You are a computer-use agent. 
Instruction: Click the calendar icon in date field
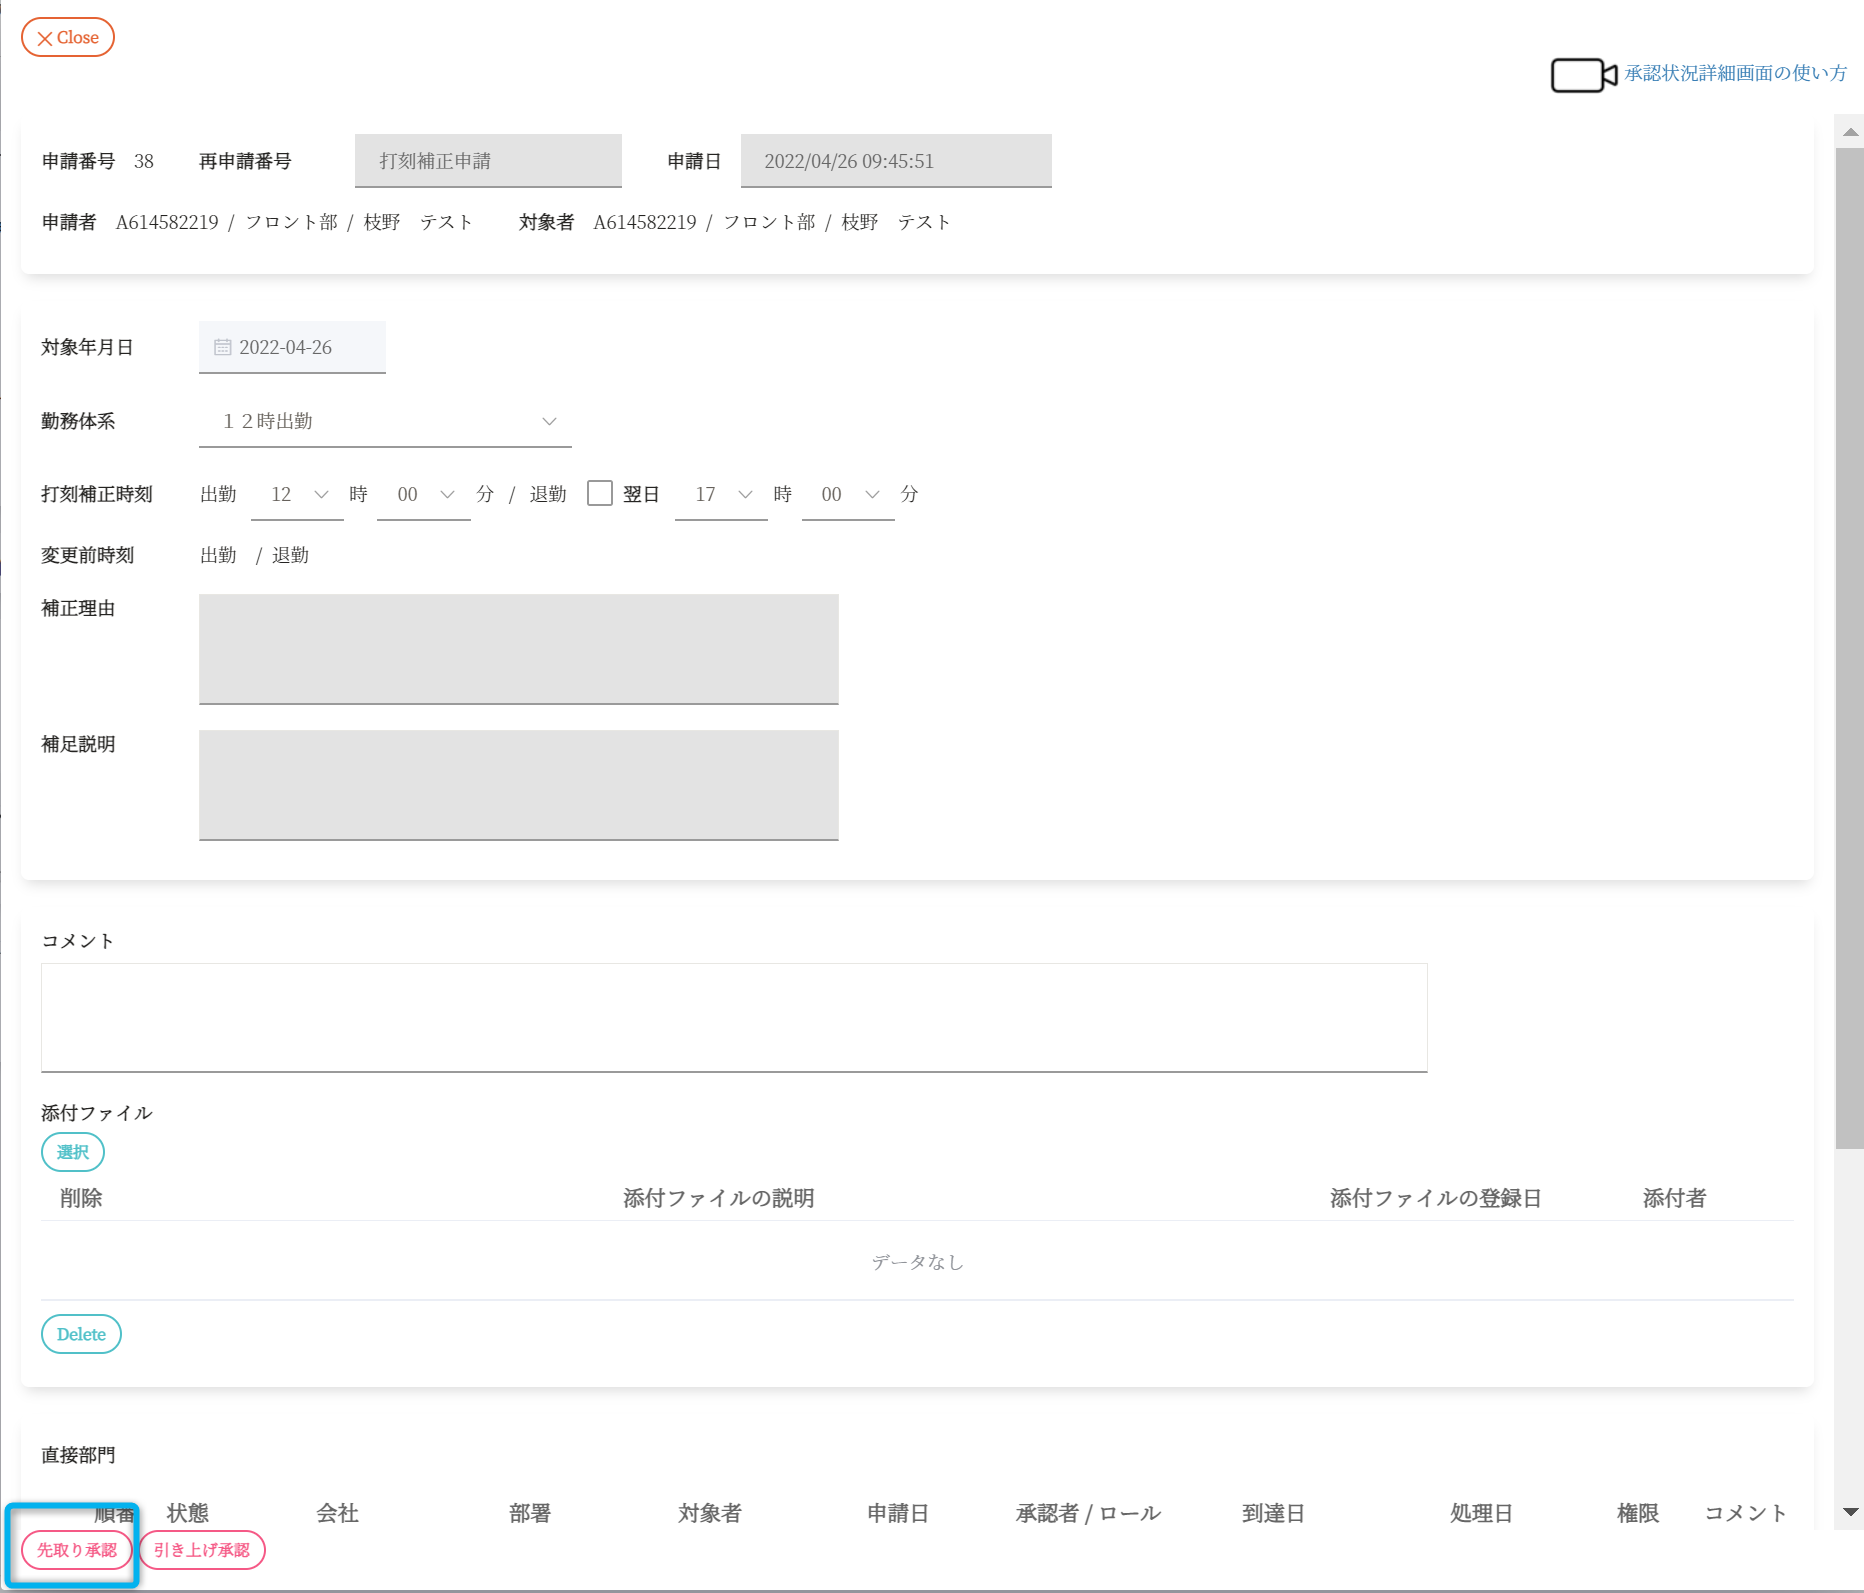(x=223, y=347)
